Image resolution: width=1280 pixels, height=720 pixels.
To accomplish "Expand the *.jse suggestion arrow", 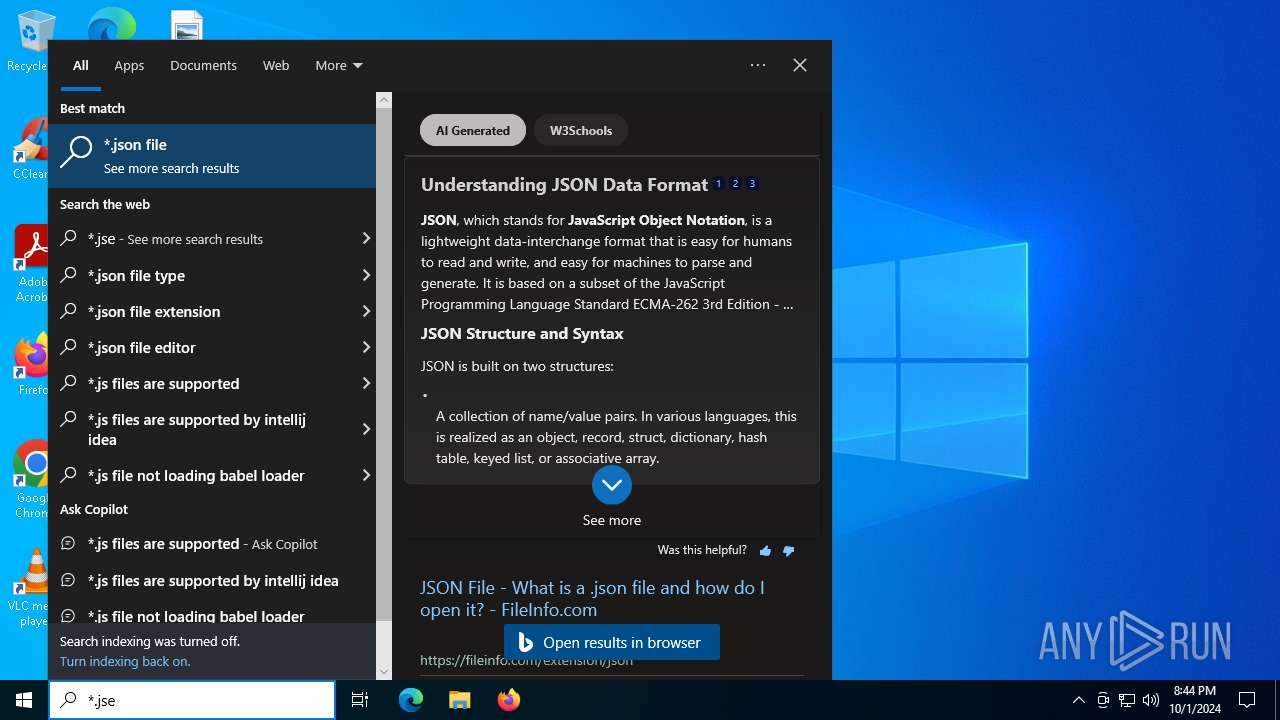I will click(366, 239).
